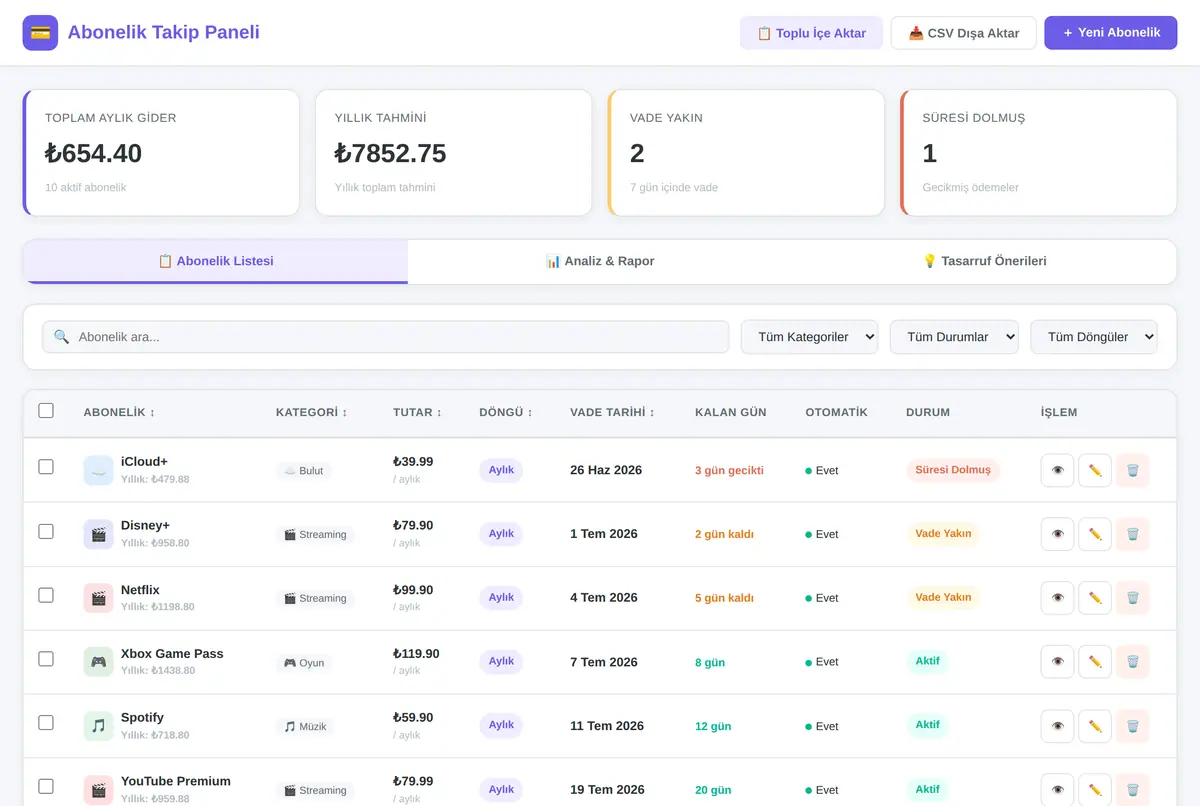Click the Spotify music note icon

click(x=98, y=726)
